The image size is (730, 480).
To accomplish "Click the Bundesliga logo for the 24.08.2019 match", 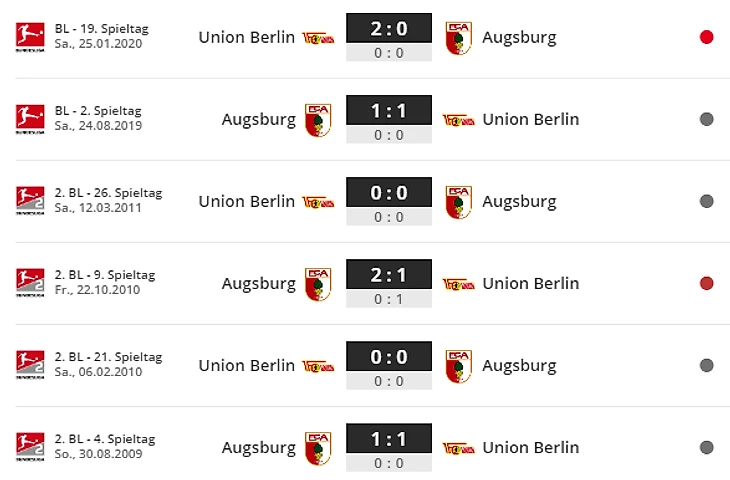I will tap(30, 119).
